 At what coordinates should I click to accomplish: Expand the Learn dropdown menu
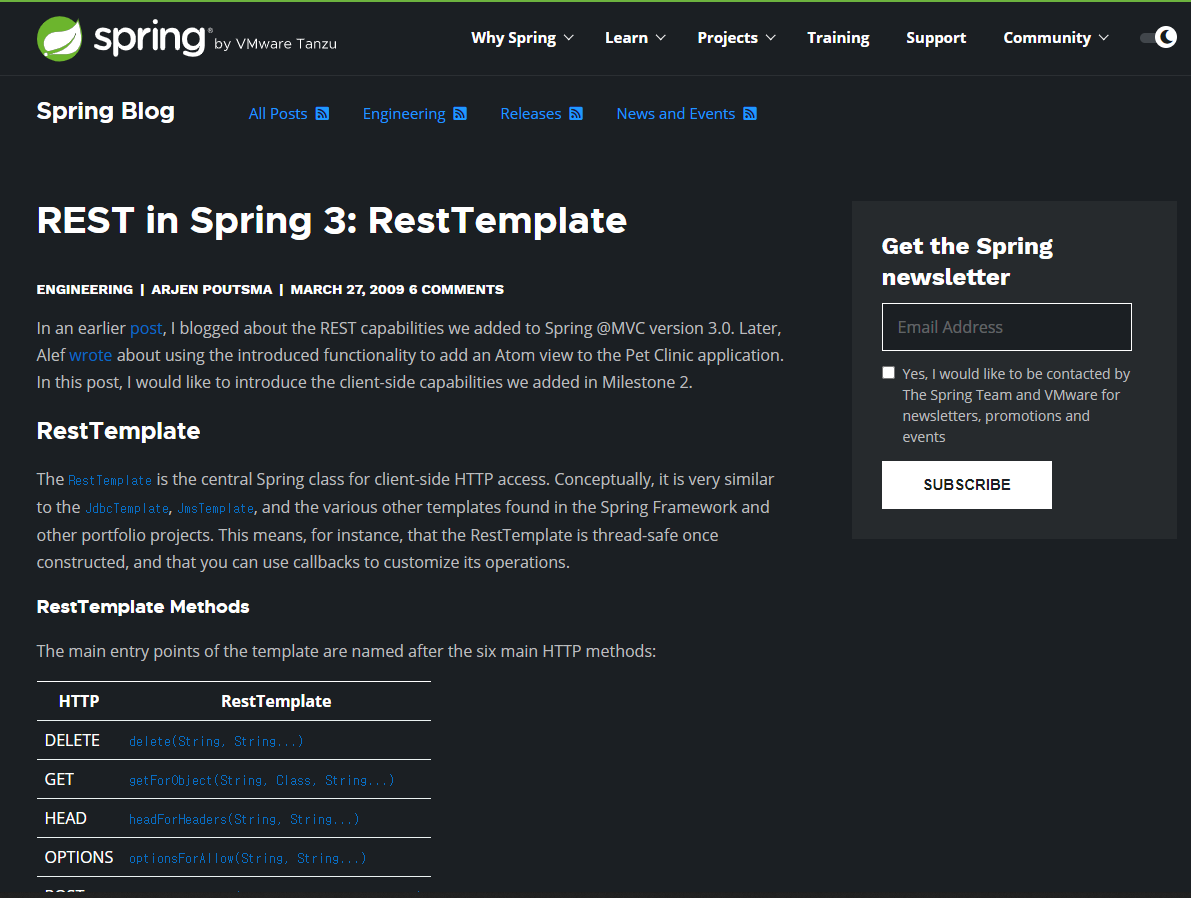tap(635, 38)
